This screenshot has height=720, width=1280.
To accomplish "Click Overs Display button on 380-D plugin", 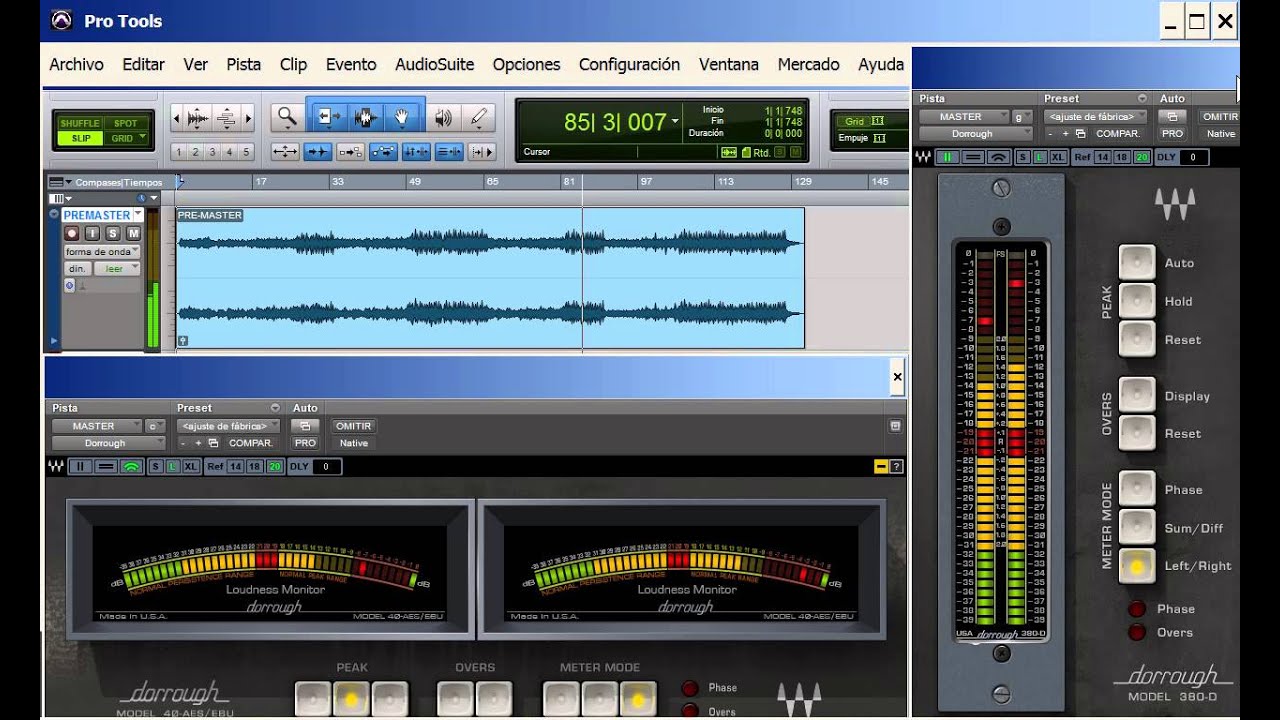I will [x=1137, y=395].
